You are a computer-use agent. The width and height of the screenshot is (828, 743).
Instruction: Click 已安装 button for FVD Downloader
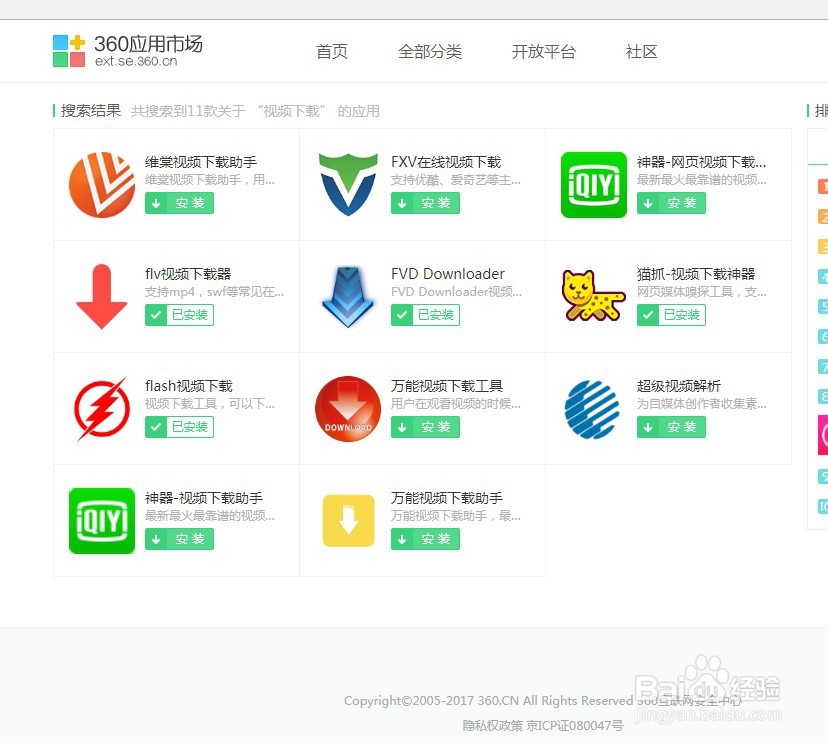pyautogui.click(x=425, y=315)
